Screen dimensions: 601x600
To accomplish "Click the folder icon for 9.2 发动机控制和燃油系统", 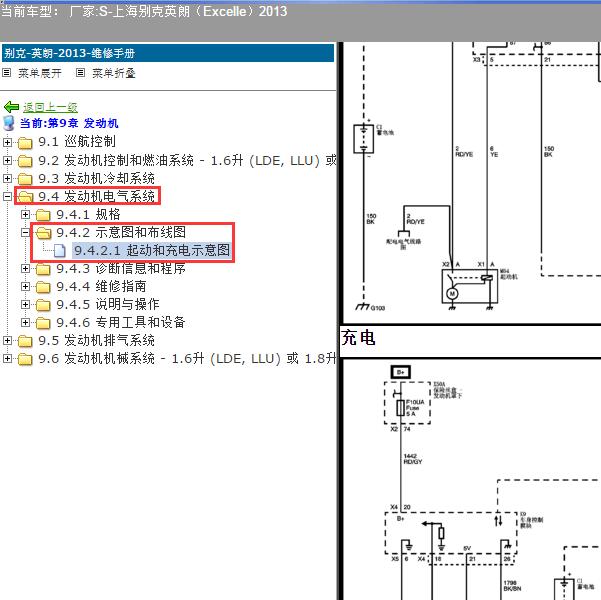I will click(x=25, y=161).
